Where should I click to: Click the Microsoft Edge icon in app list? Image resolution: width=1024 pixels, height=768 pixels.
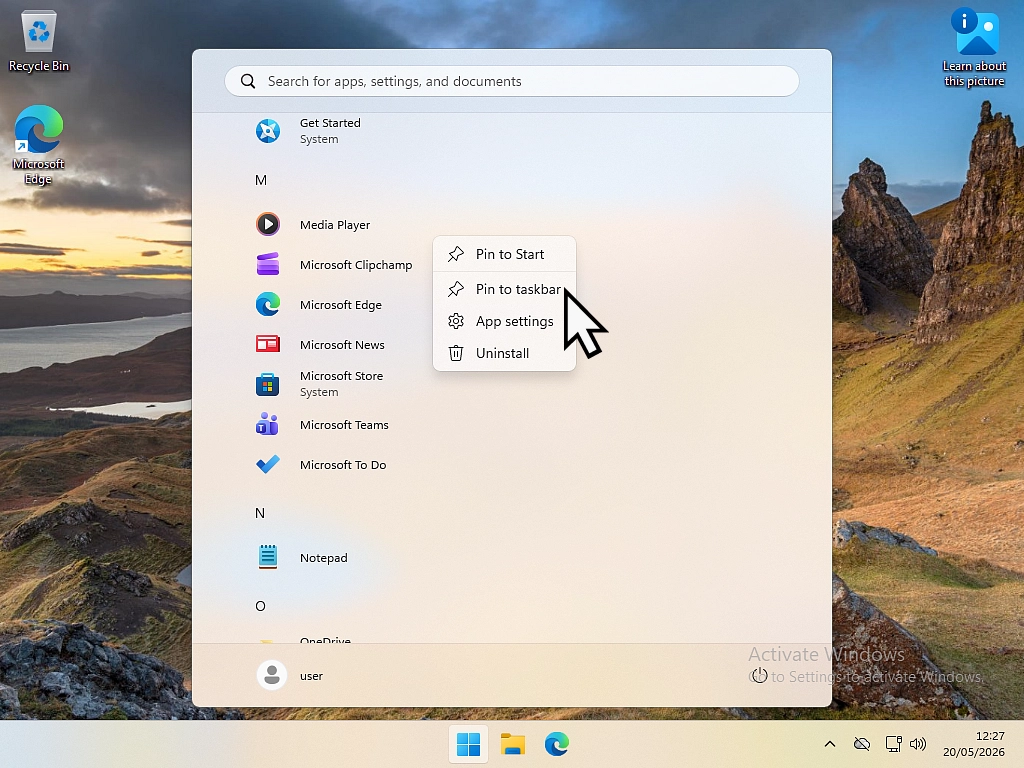pos(268,304)
